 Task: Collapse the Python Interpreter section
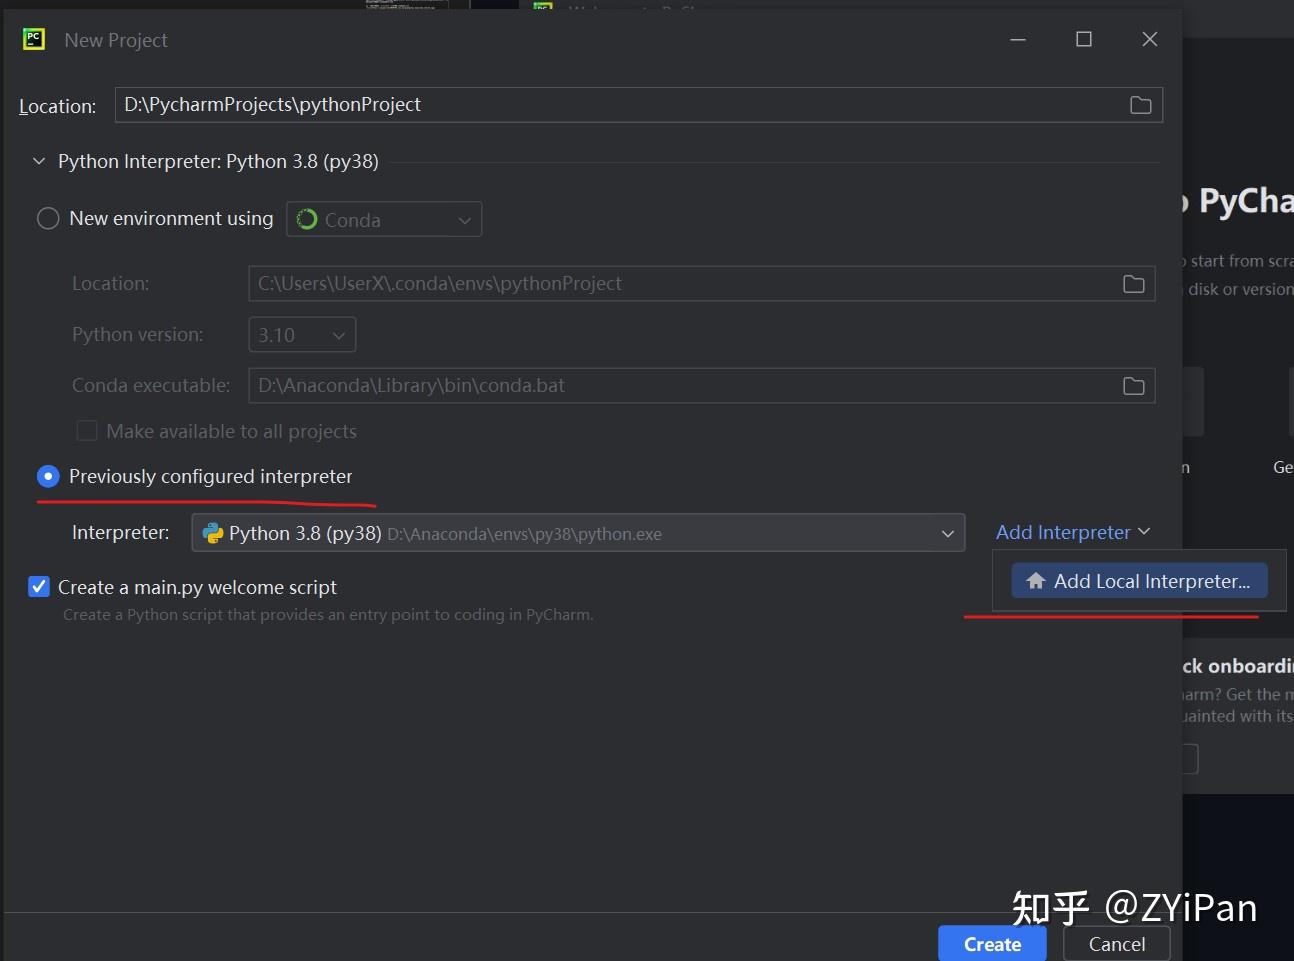tap(38, 161)
